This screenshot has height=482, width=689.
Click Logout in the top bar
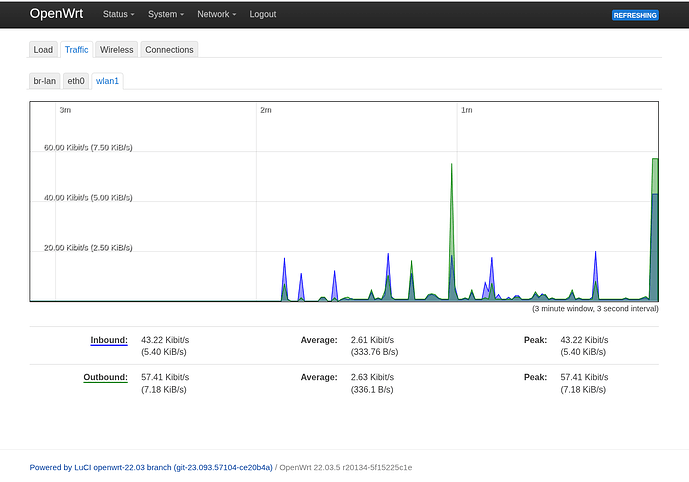tap(262, 15)
